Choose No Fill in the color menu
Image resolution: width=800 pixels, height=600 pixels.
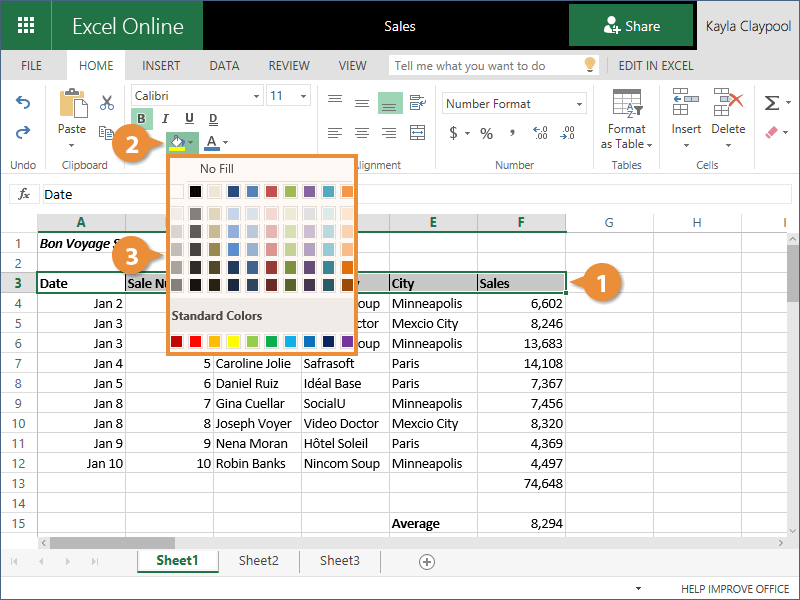[x=216, y=169]
